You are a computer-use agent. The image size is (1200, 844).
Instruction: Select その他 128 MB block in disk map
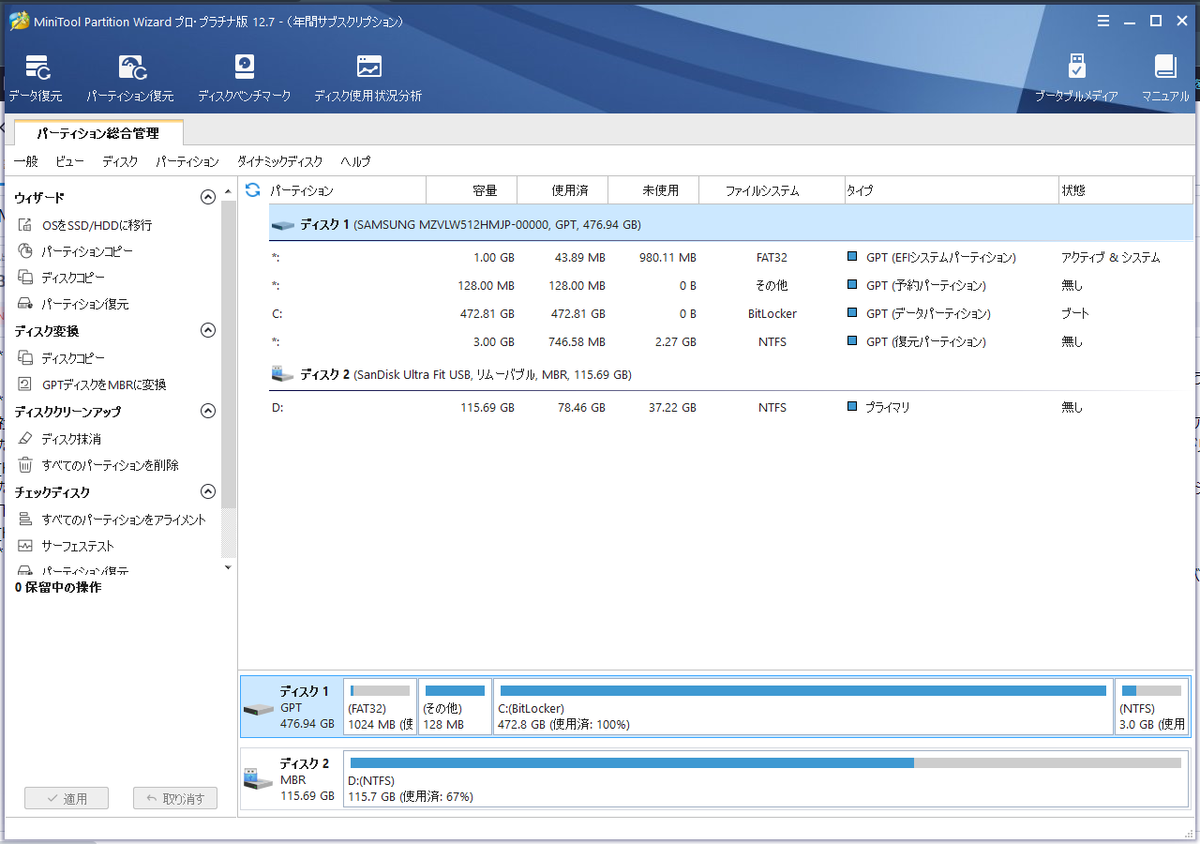pyautogui.click(x=455, y=707)
